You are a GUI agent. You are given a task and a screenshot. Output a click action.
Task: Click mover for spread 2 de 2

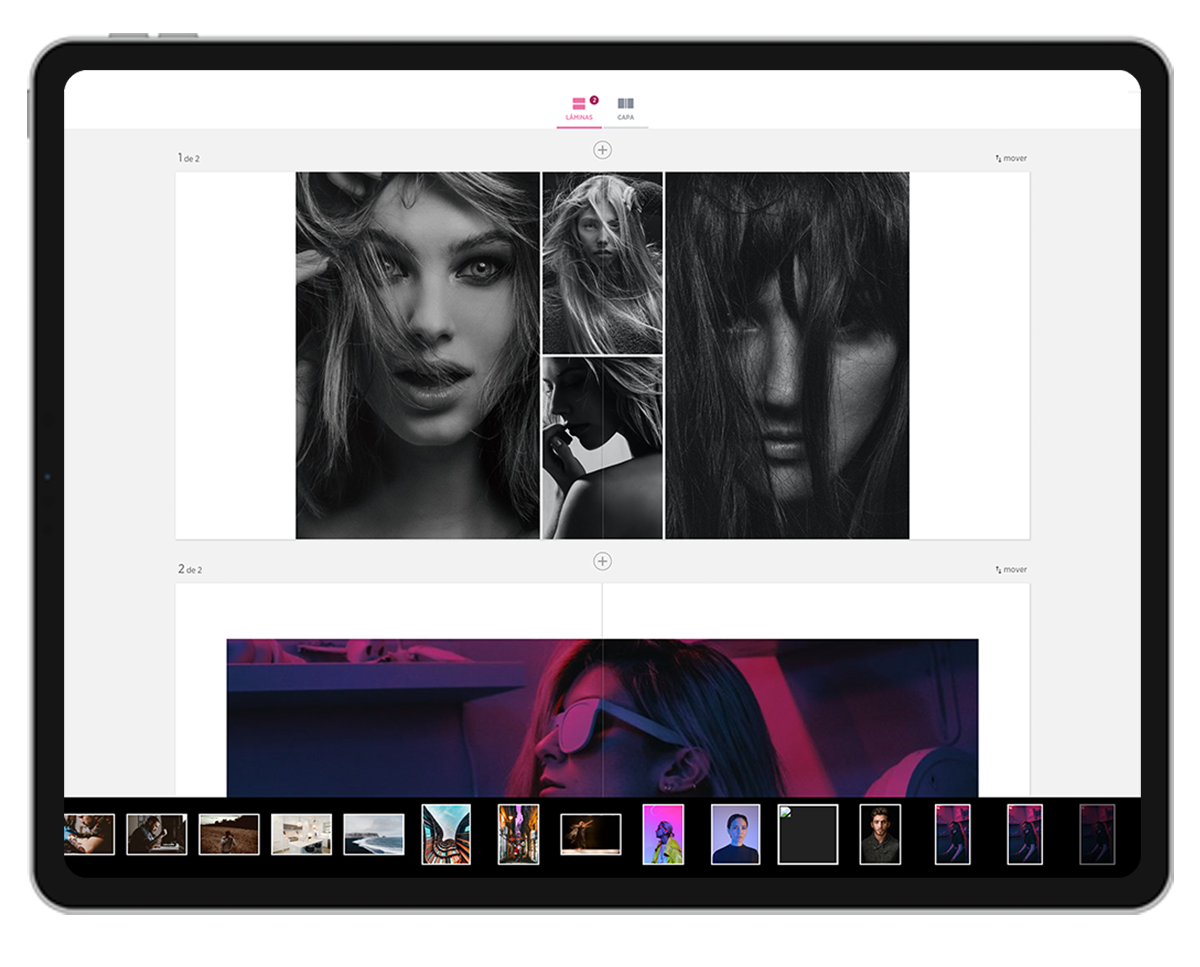coord(1011,569)
